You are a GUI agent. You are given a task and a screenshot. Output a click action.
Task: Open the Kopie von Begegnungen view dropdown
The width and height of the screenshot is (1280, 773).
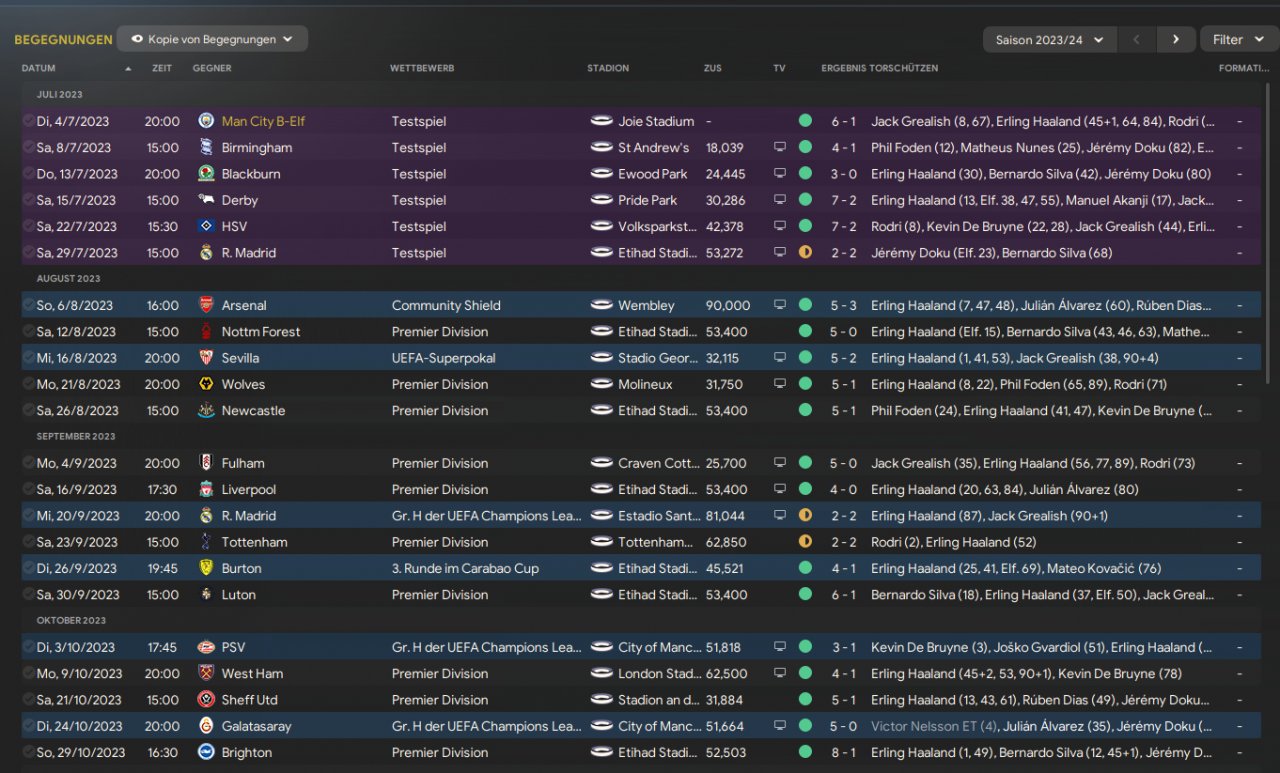(212, 39)
